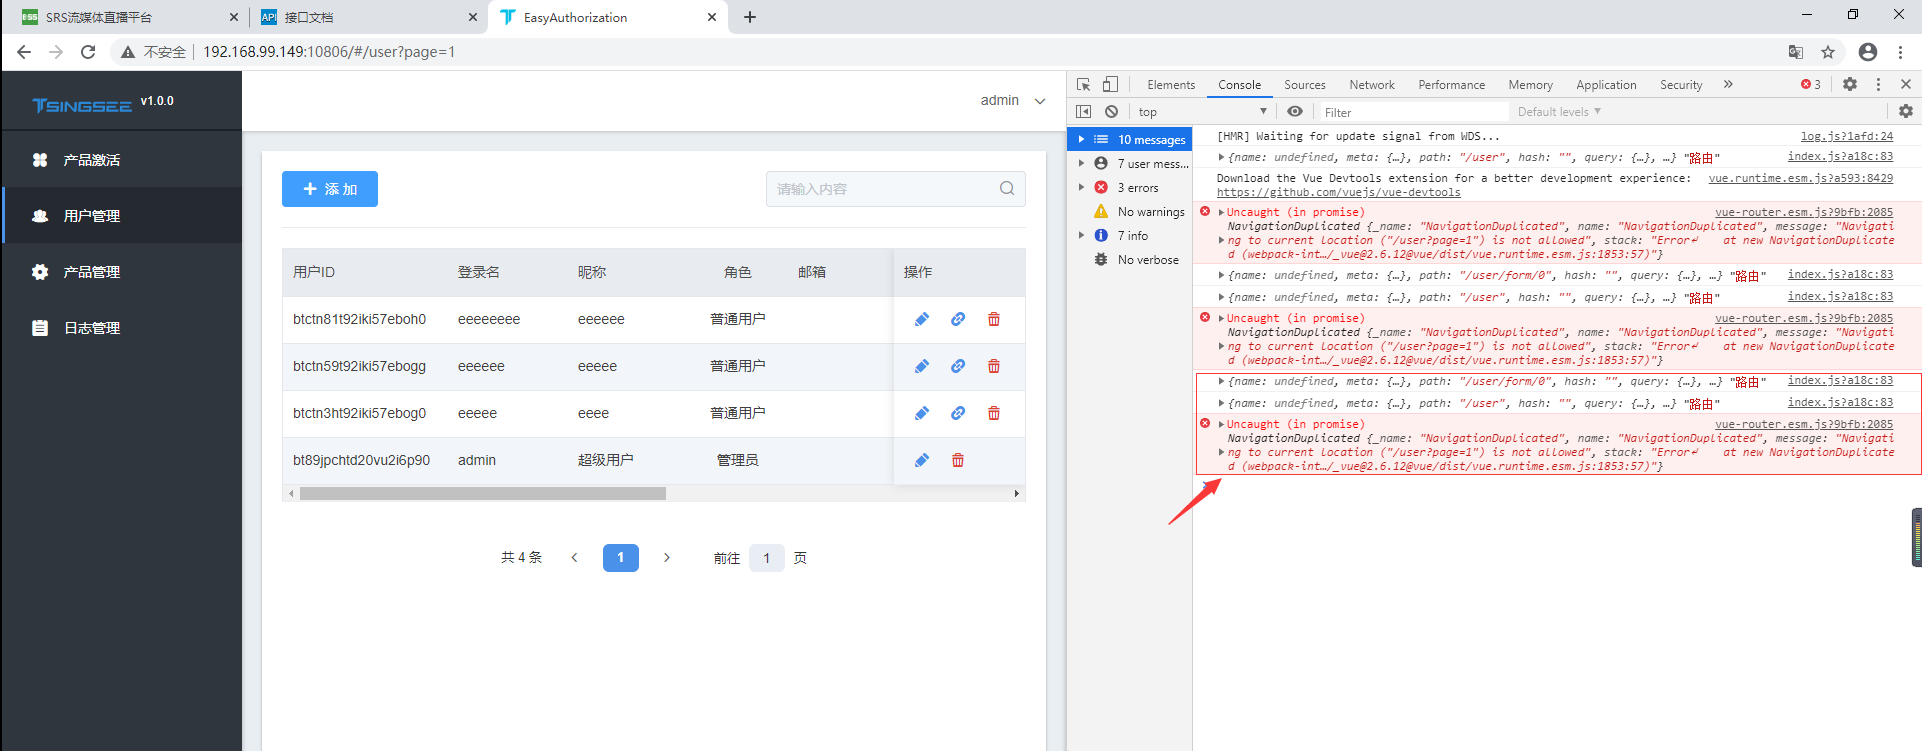
Task: Go to next page arrow
Action: click(x=667, y=558)
